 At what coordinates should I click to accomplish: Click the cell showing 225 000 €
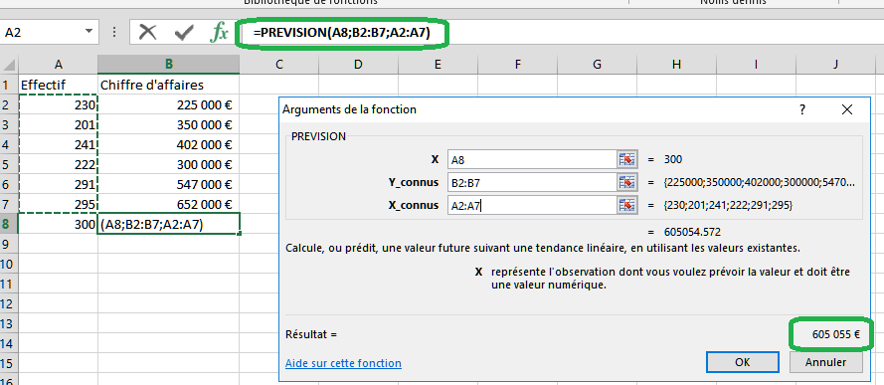click(x=169, y=104)
